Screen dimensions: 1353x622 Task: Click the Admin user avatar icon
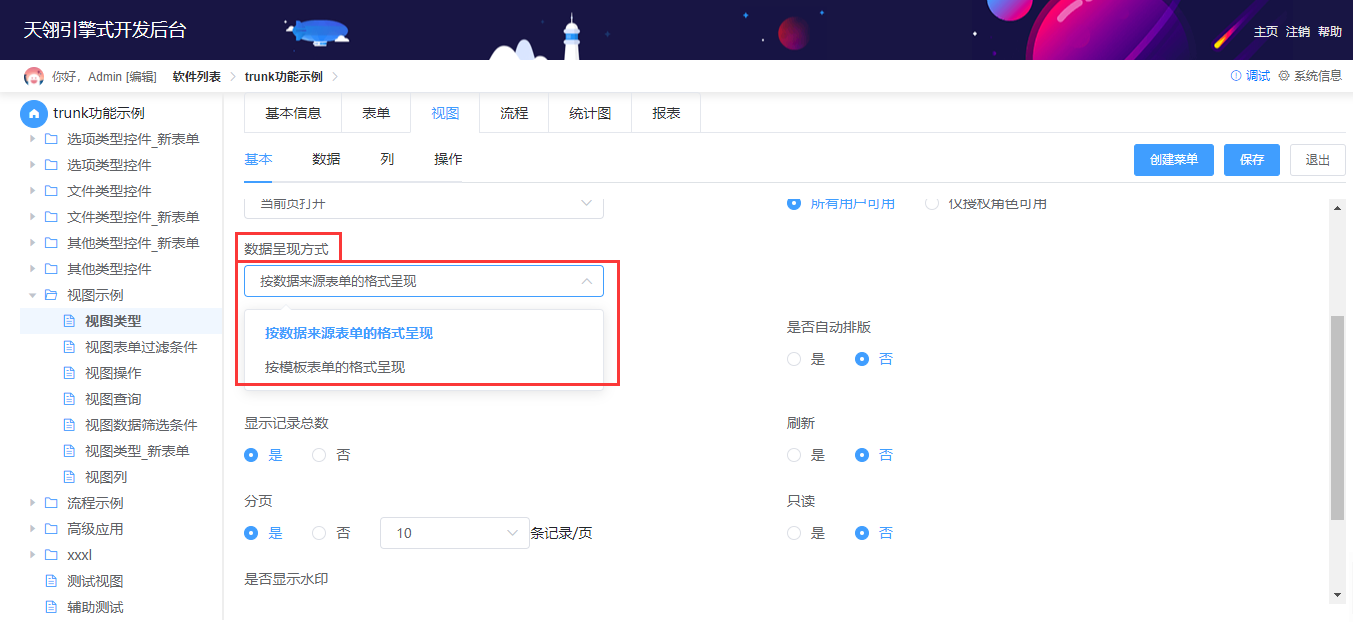pyautogui.click(x=34, y=77)
